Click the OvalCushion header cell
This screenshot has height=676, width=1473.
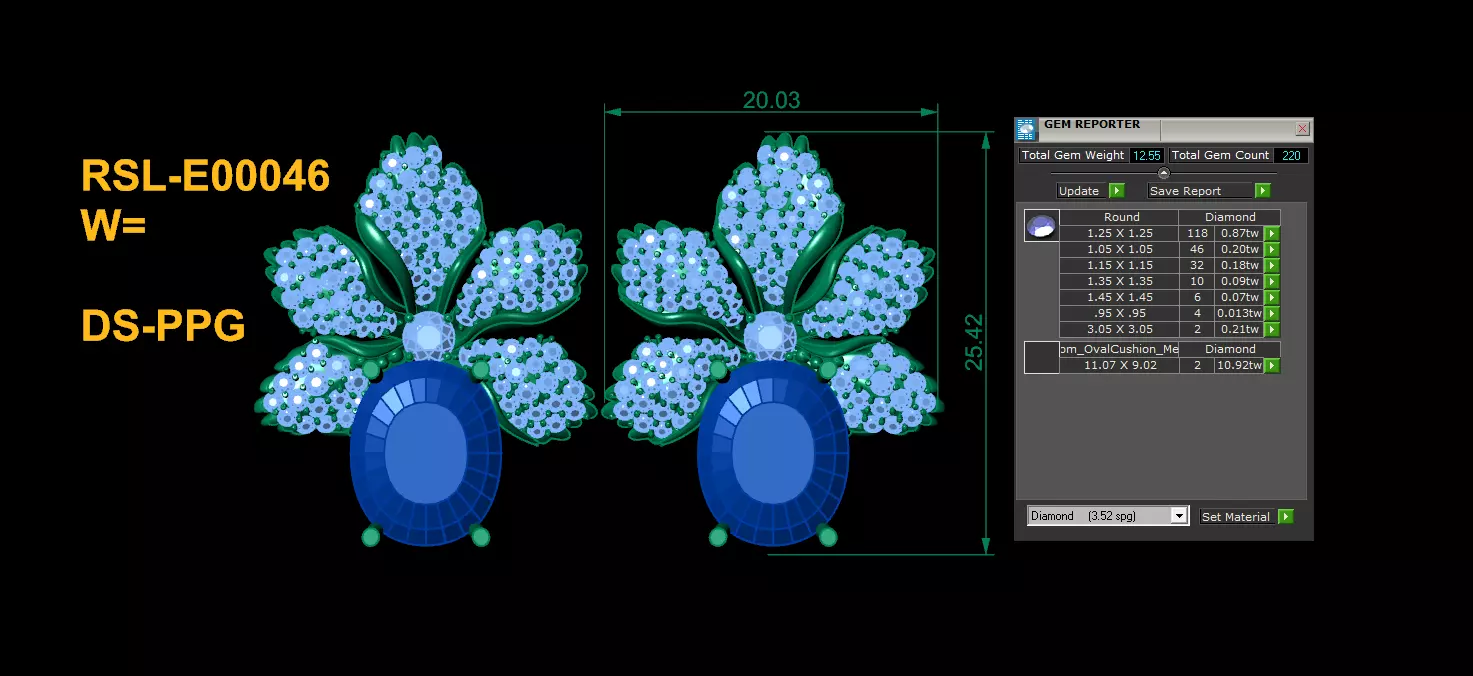[x=1119, y=349]
